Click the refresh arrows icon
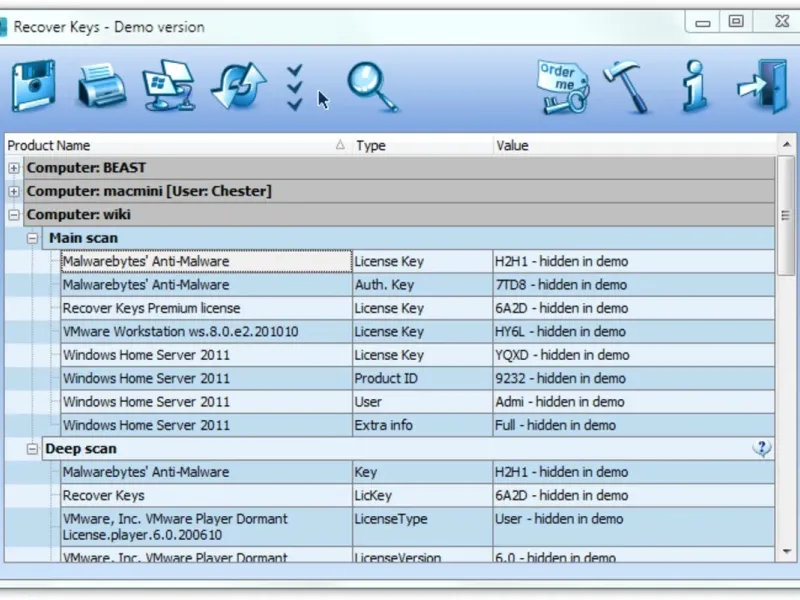Viewport: 800px width, 600px height. click(238, 85)
